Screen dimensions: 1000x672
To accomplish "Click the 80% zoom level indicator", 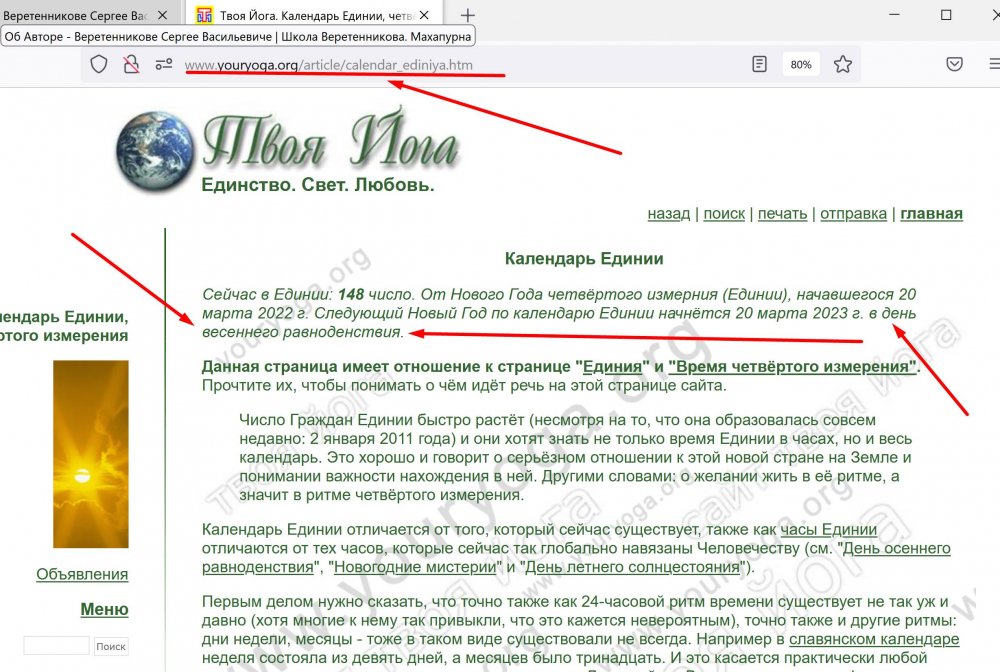I will pos(800,64).
